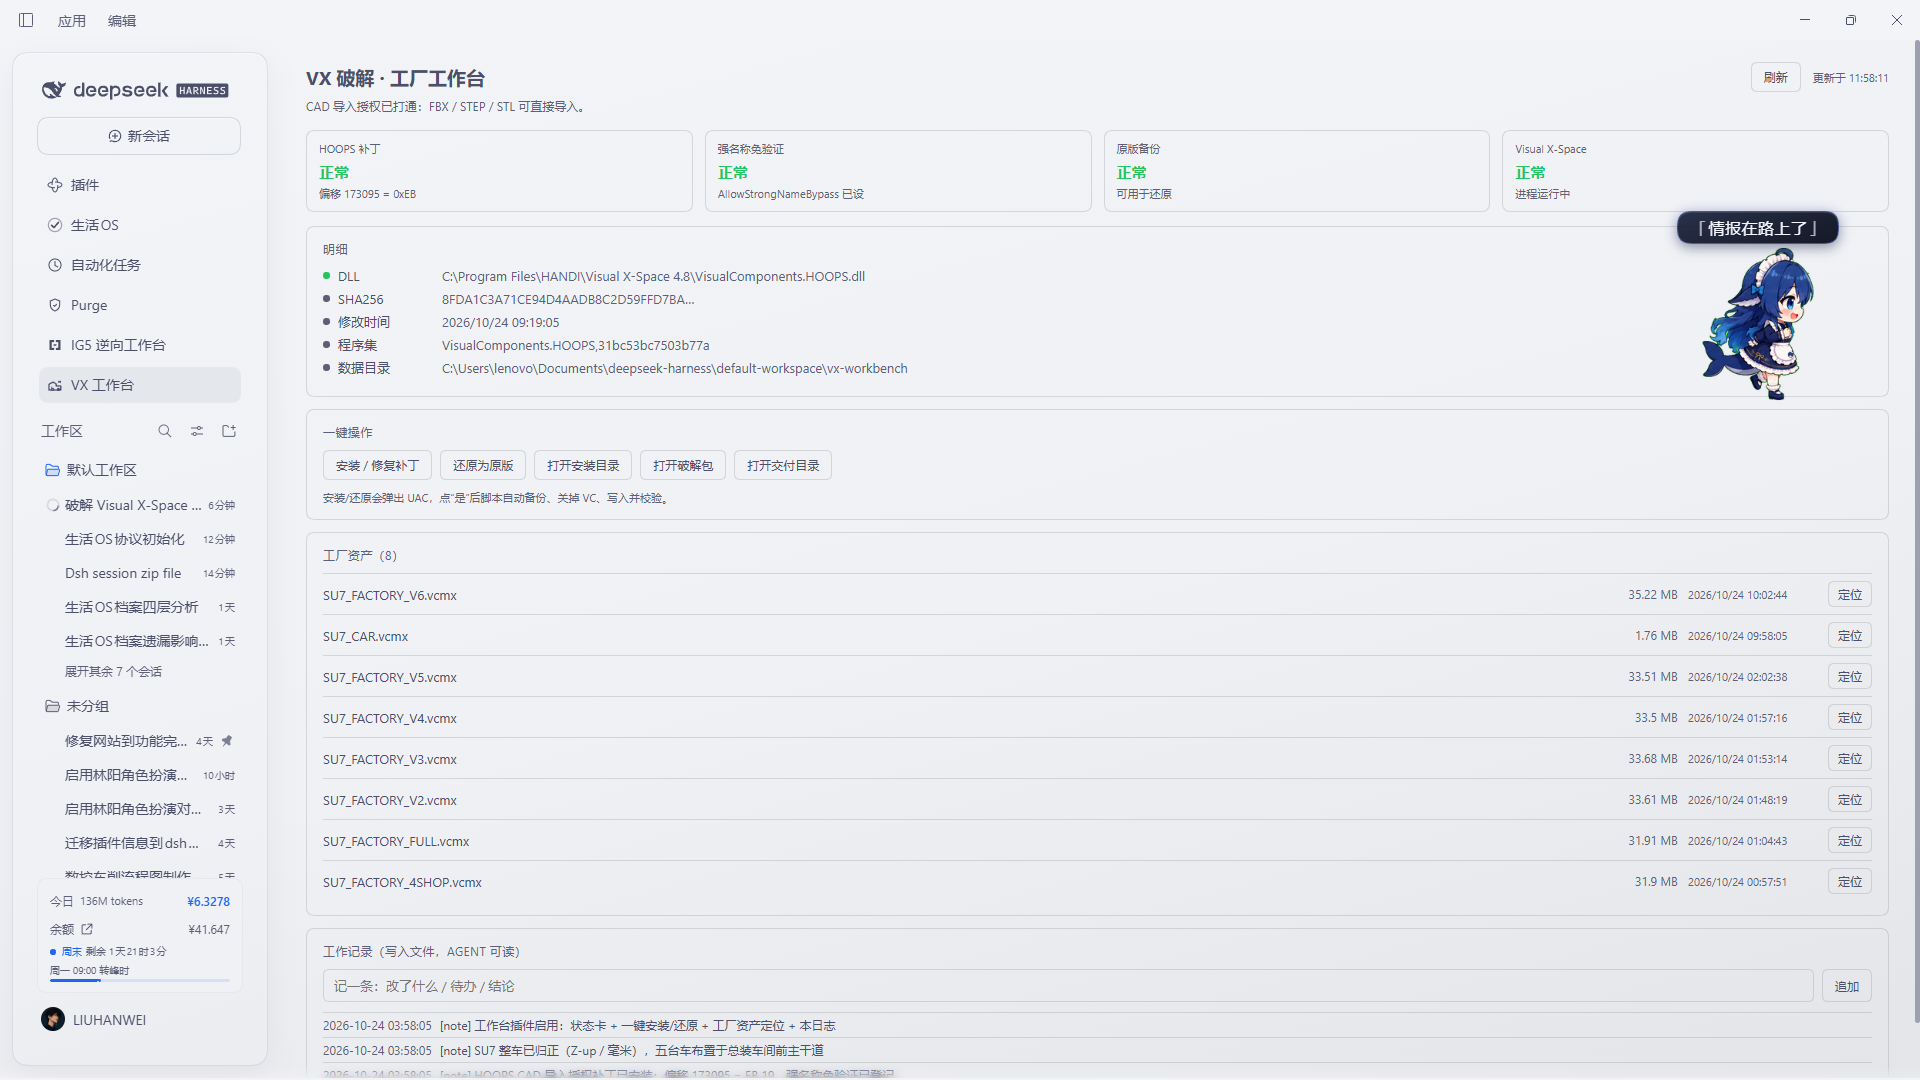
Task: Click 安装 / 修复补丁 button
Action: [x=377, y=465]
